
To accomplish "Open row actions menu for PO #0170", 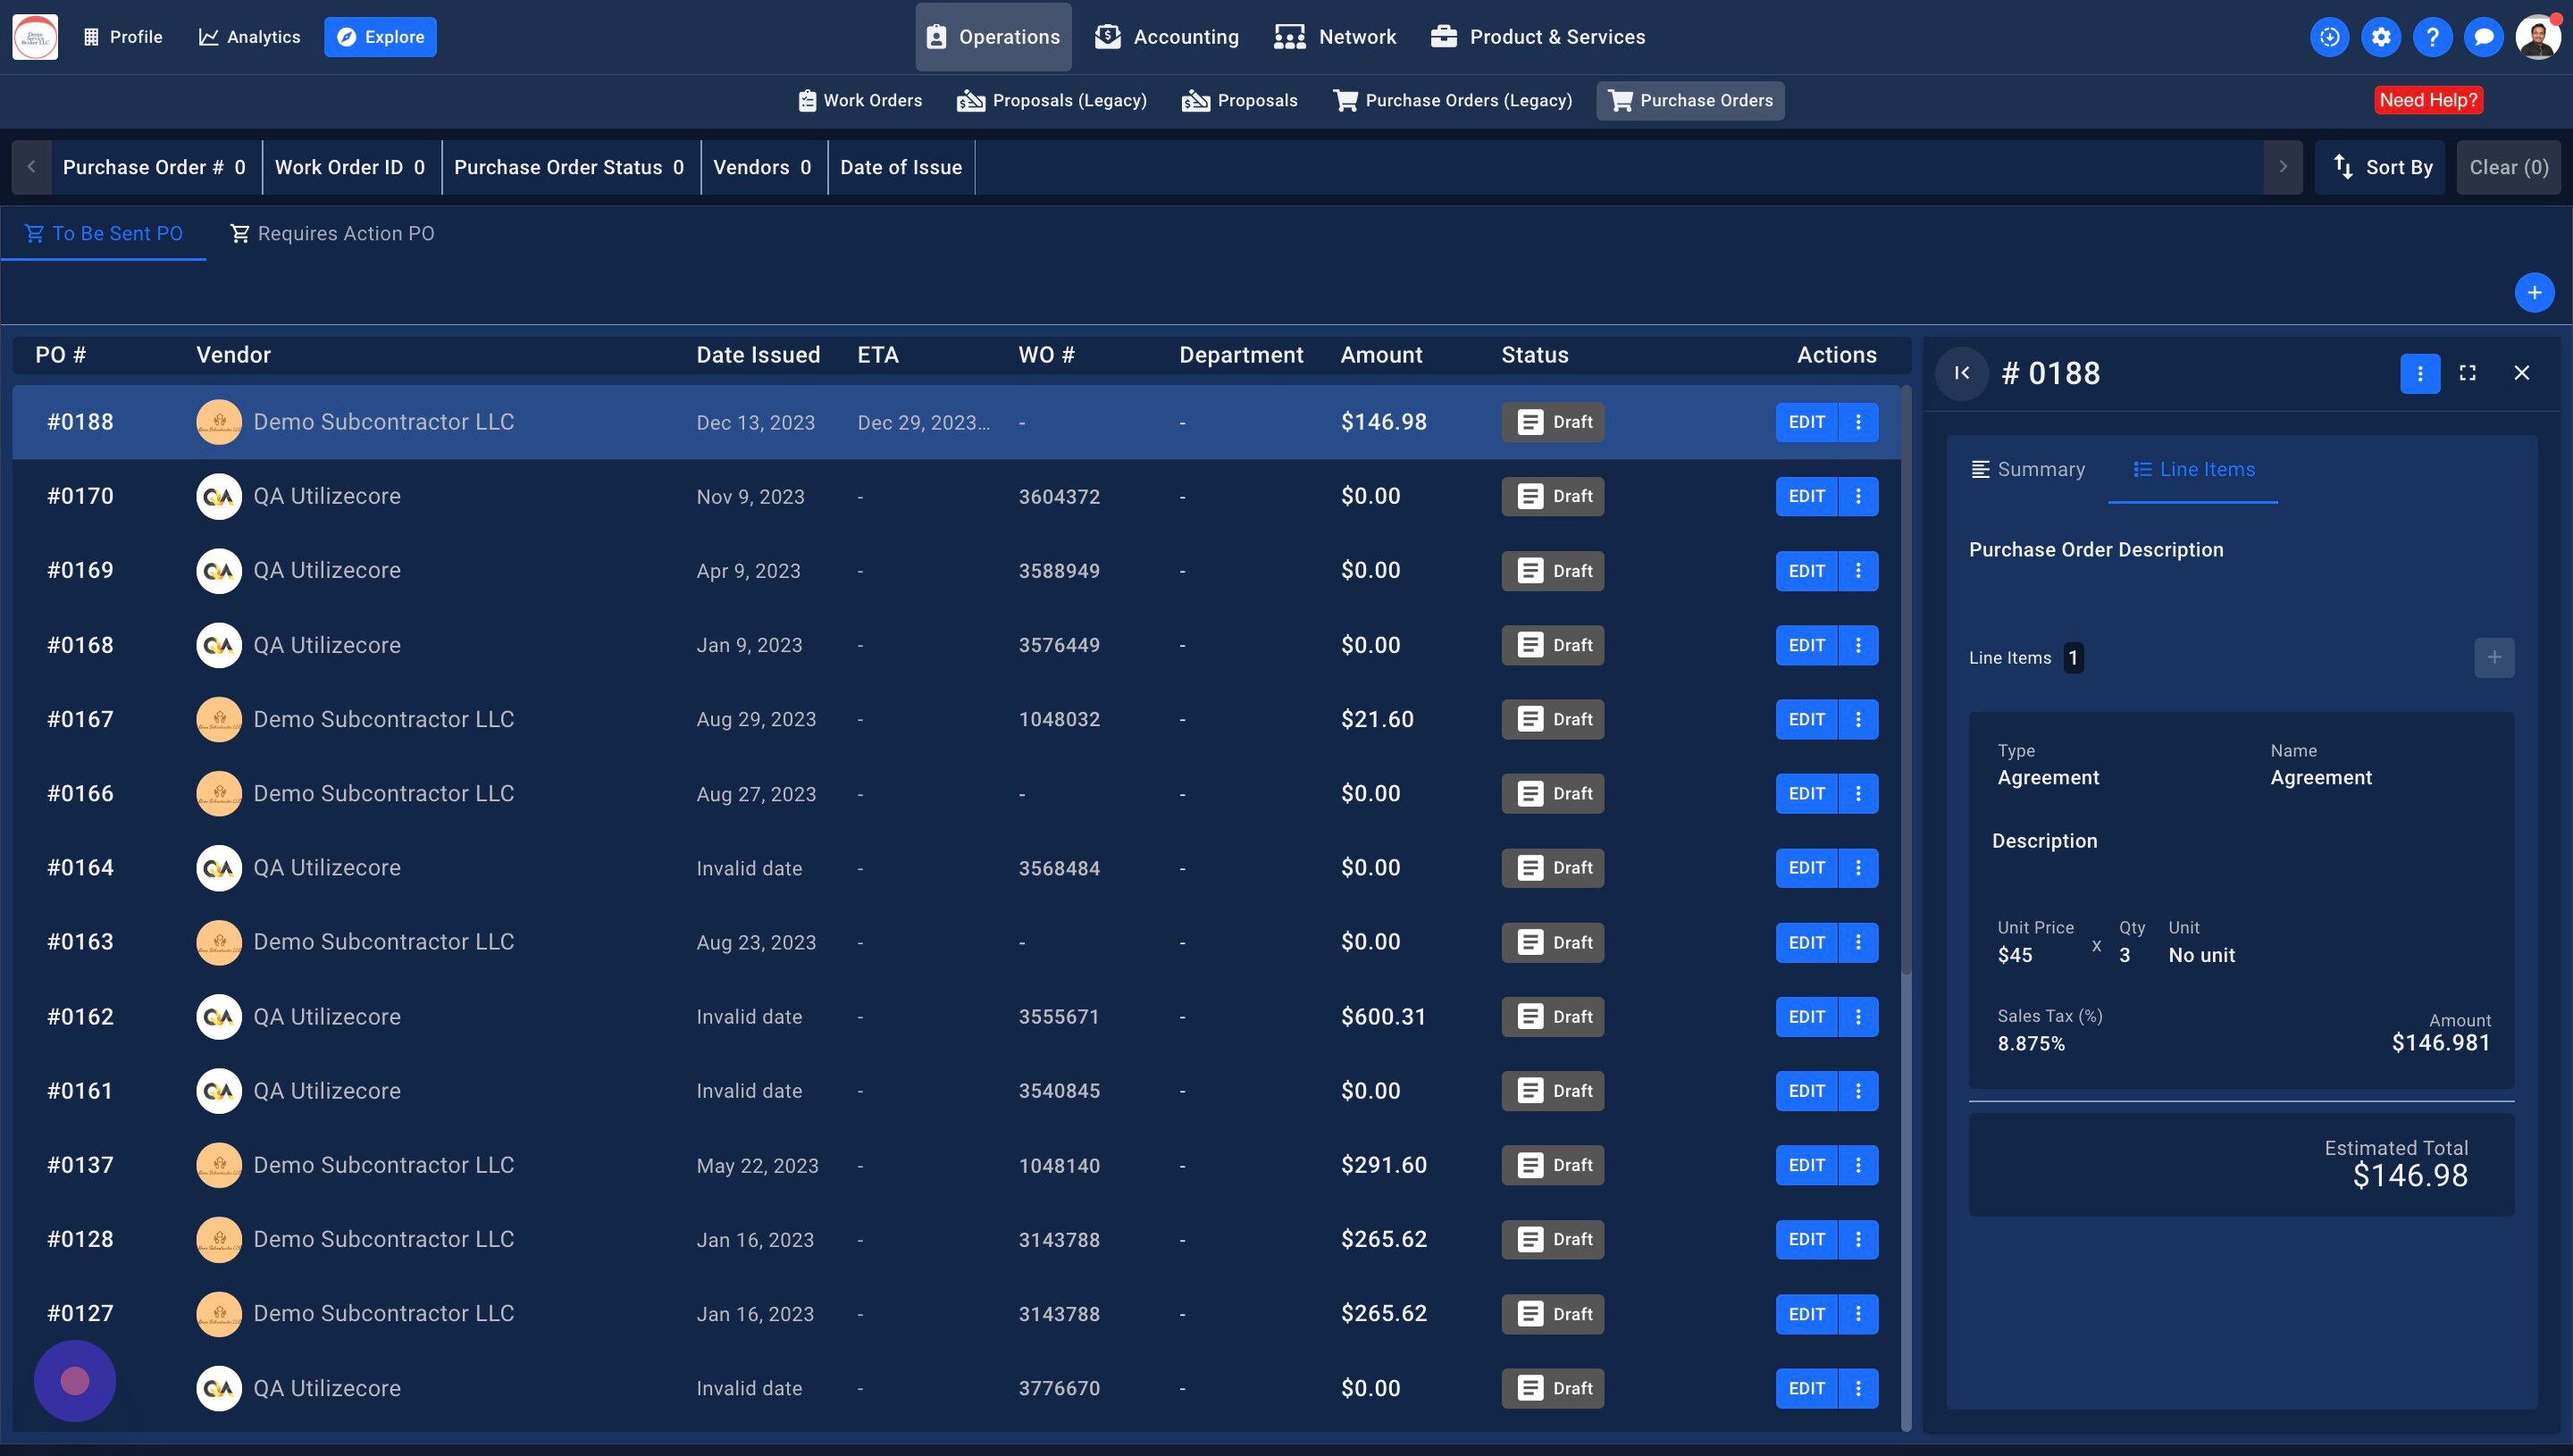I will pyautogui.click(x=1858, y=496).
